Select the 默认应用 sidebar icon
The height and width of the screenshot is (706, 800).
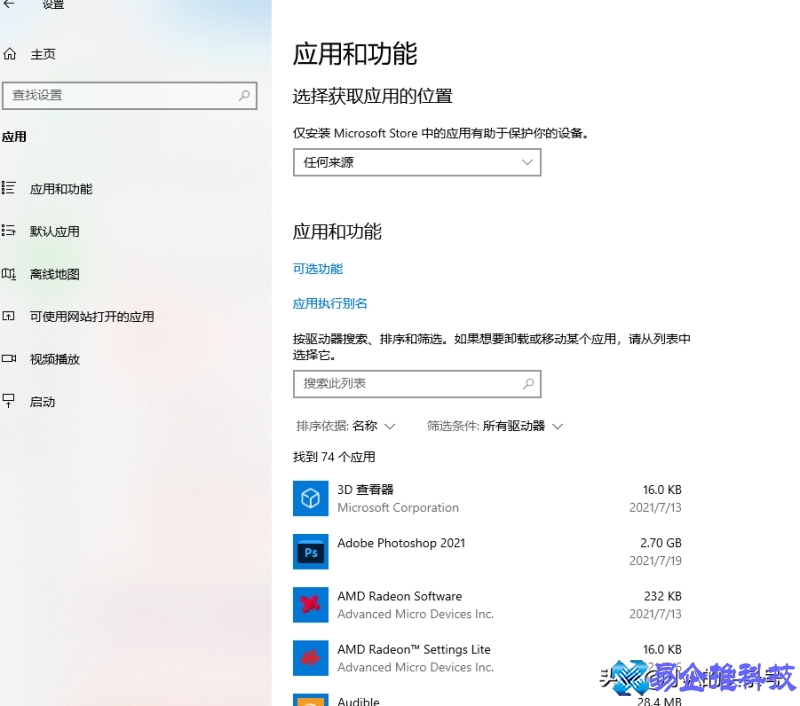tap(9, 231)
